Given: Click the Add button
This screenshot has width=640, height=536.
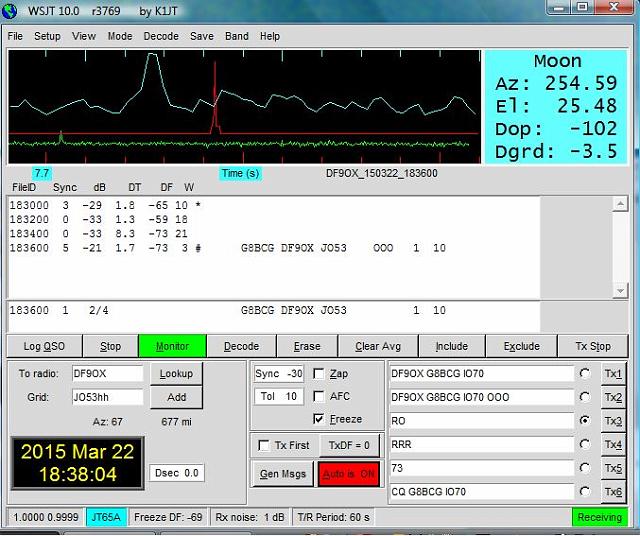Looking at the screenshot, I should pos(176,397).
